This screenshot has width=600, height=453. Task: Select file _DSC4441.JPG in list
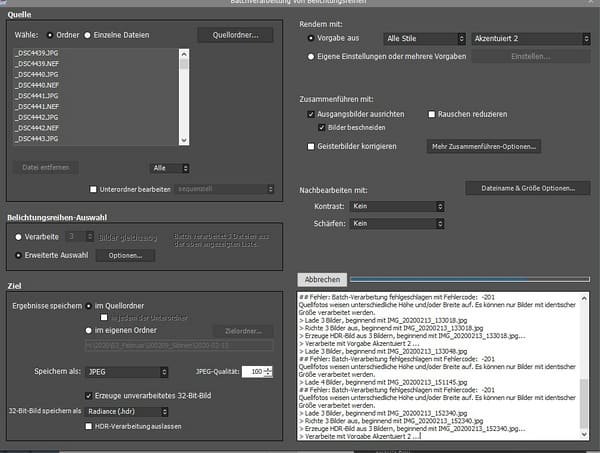[x=37, y=96]
